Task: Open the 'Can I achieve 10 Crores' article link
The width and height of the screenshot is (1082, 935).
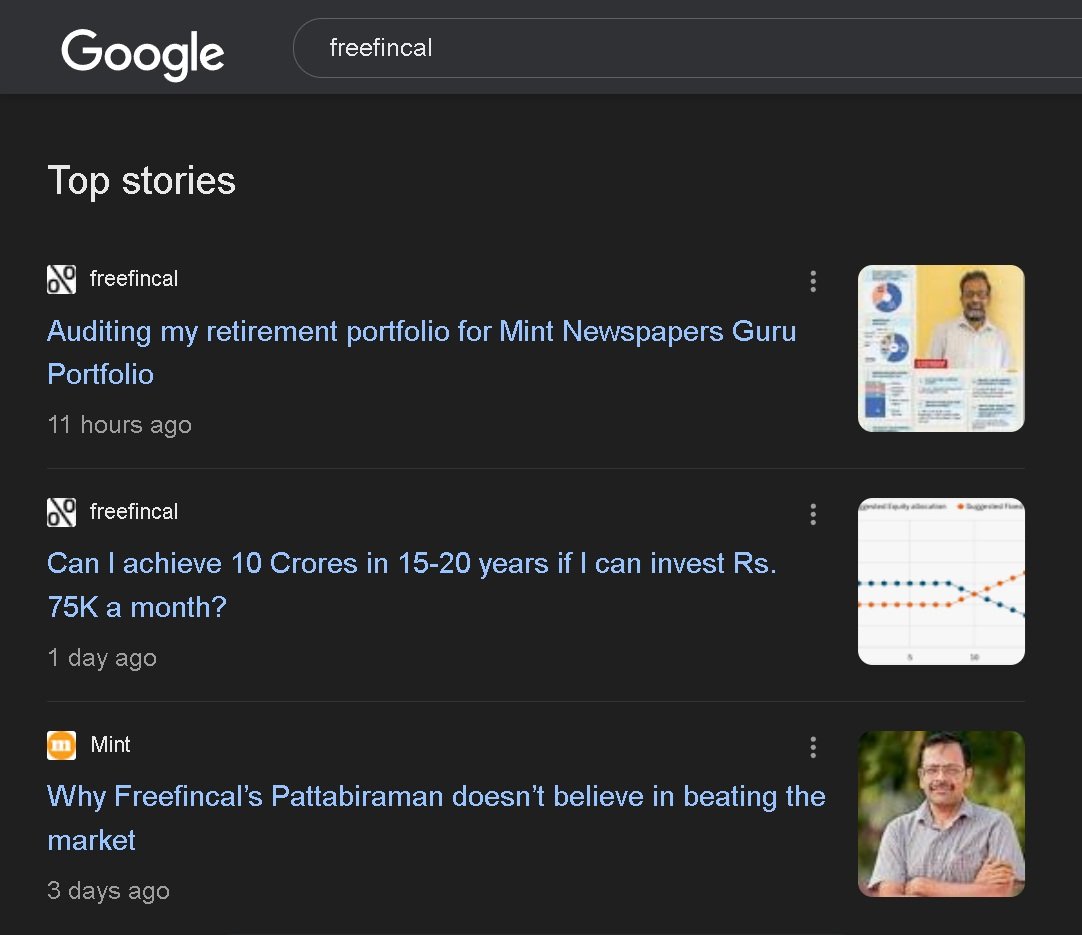Action: point(412,585)
